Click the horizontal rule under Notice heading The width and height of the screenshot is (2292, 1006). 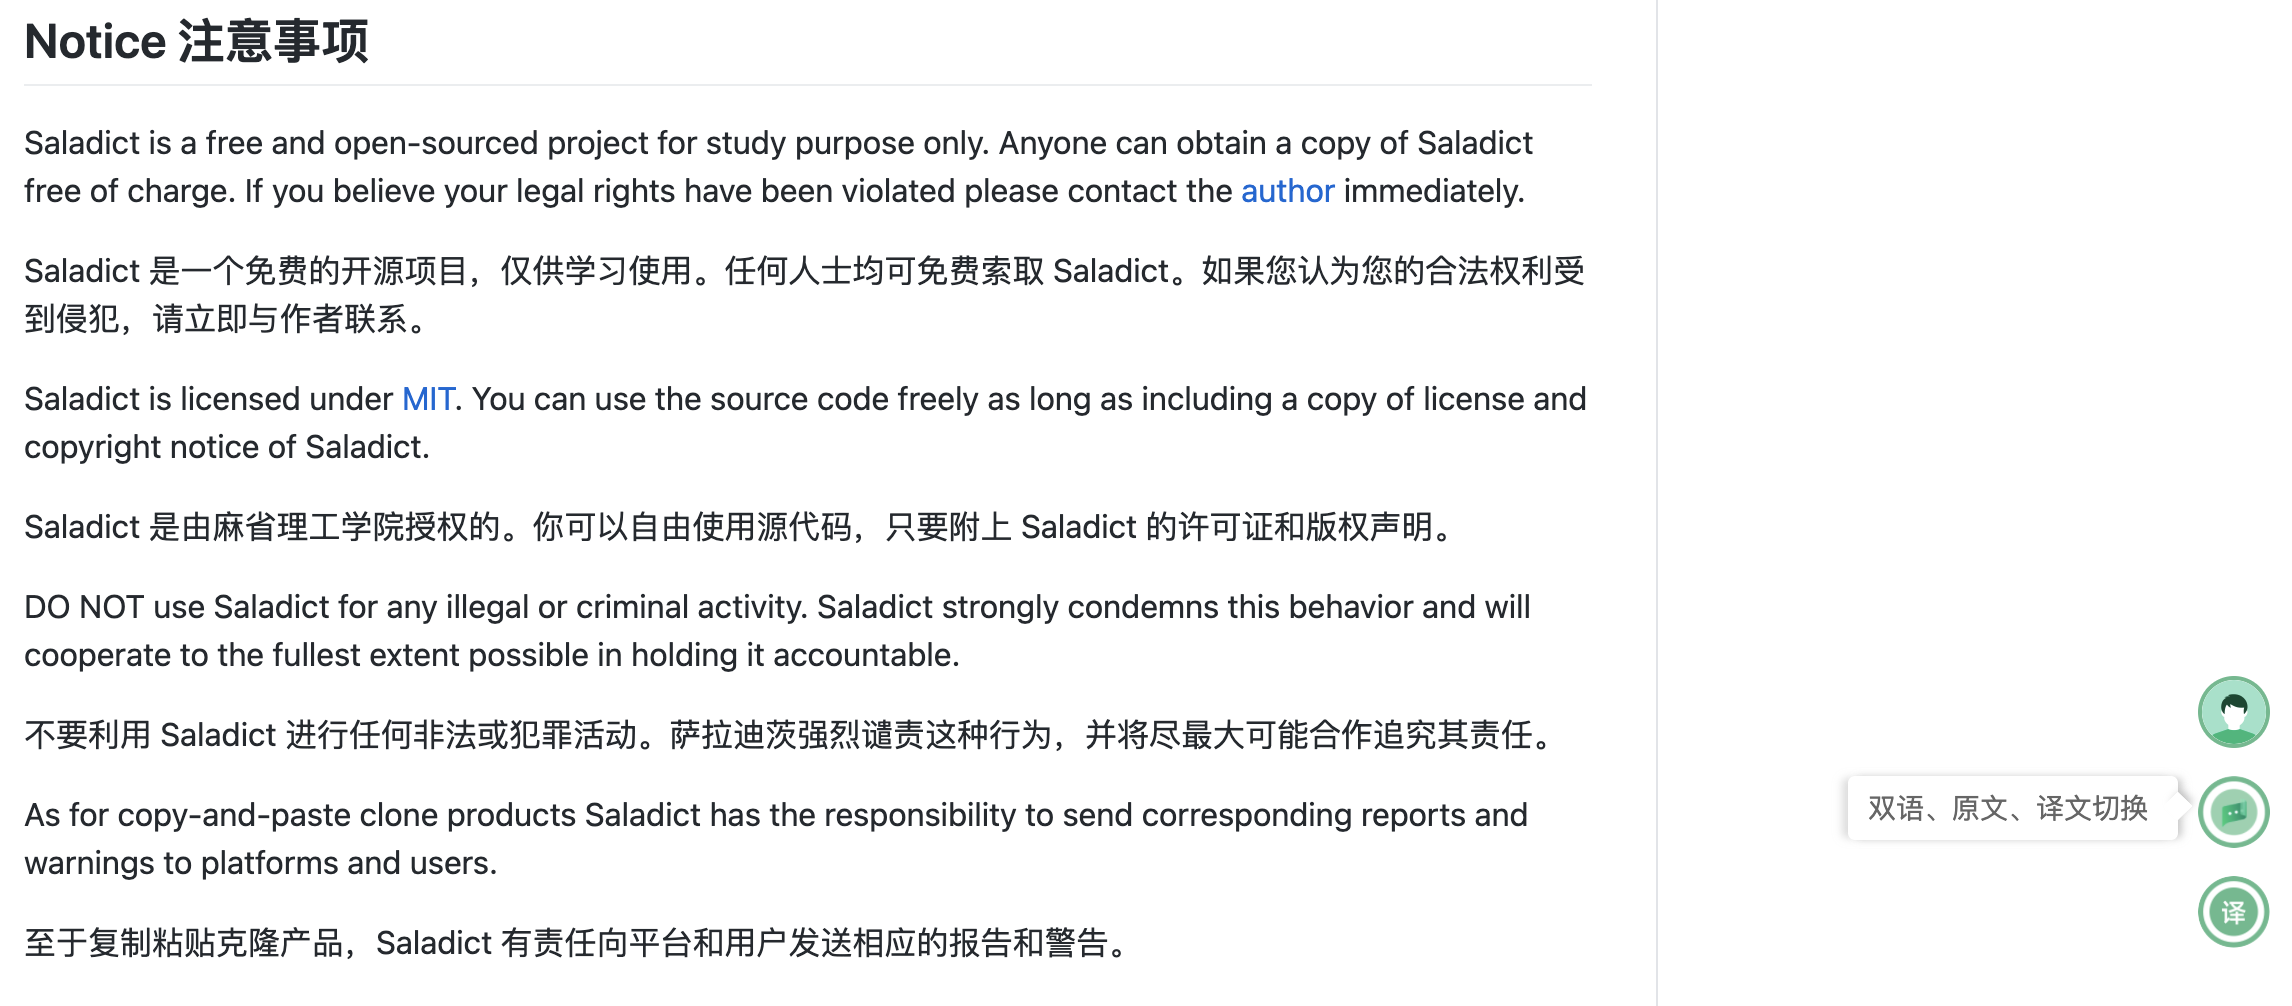[x=808, y=85]
